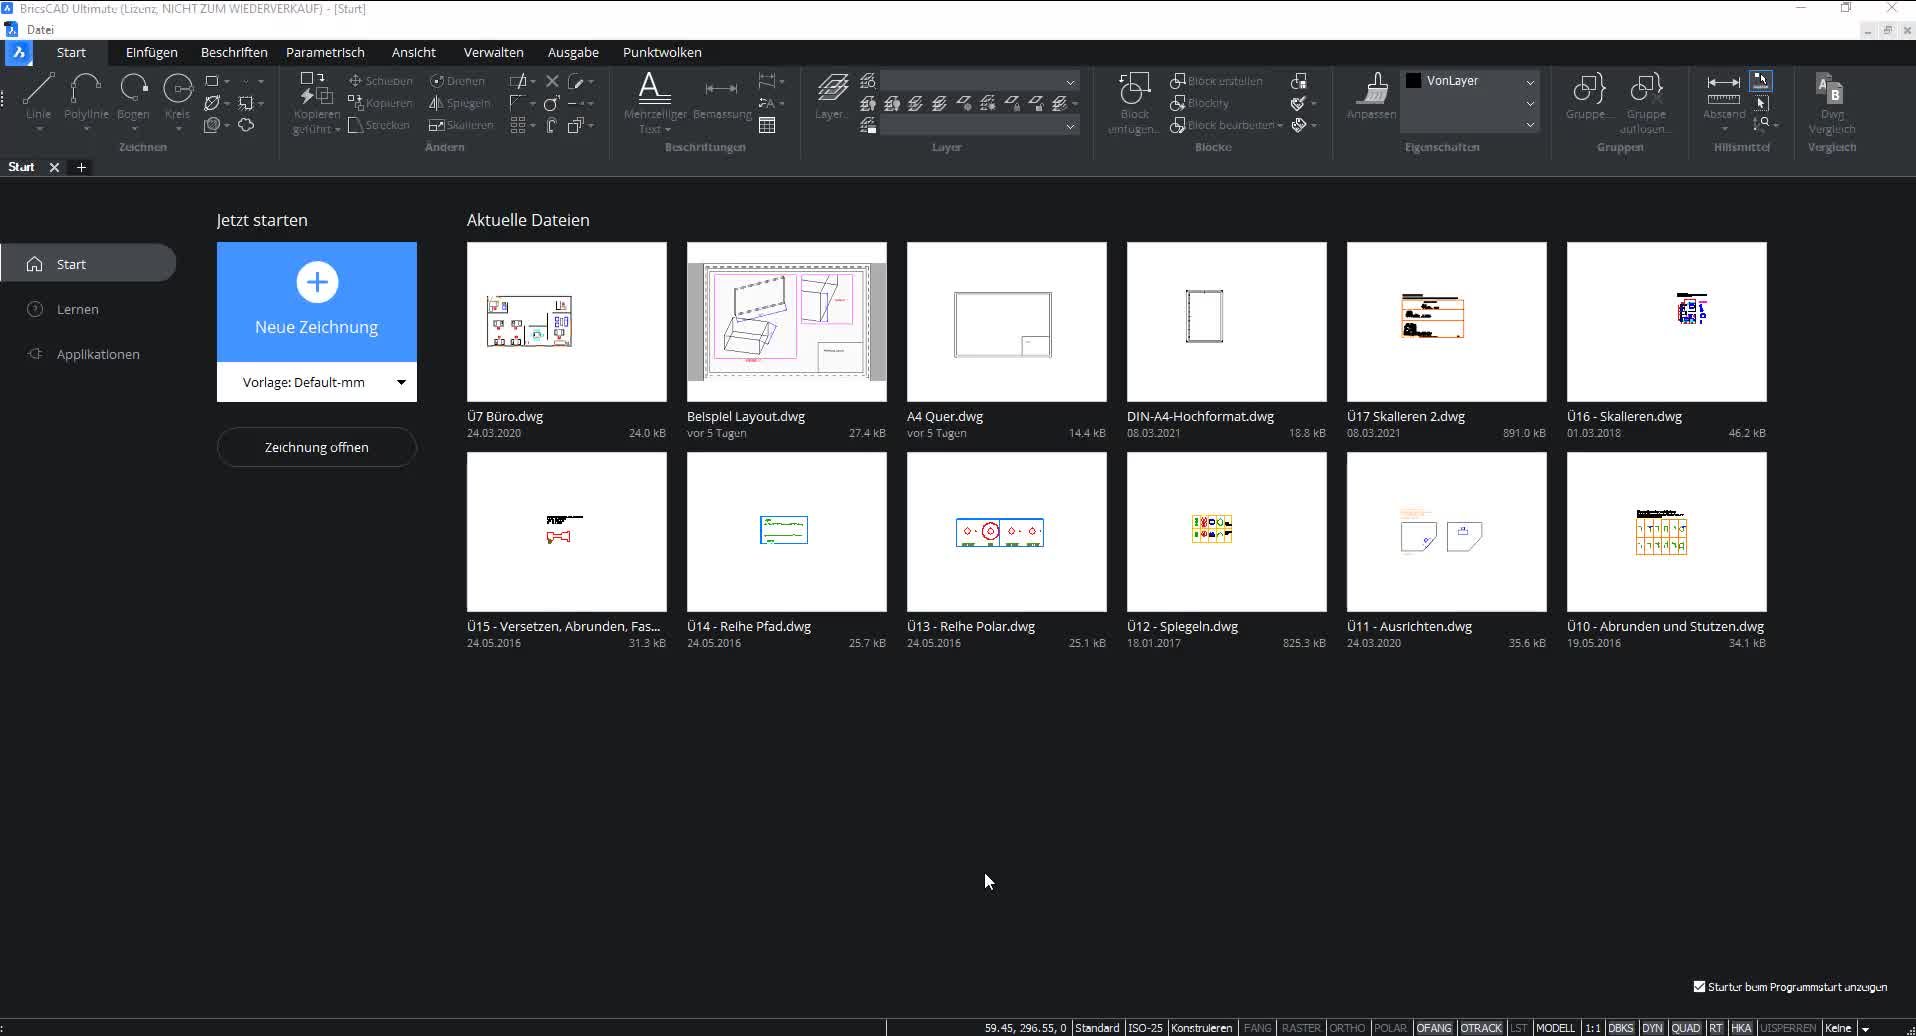This screenshot has width=1916, height=1036.
Task: Click the Abstand measure tool
Action: (x=1723, y=96)
